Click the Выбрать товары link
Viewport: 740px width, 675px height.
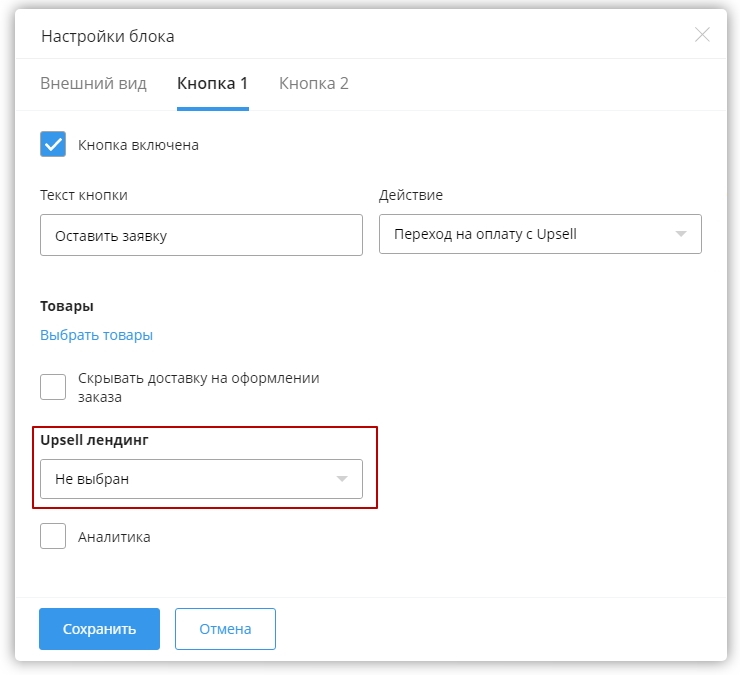[x=96, y=335]
